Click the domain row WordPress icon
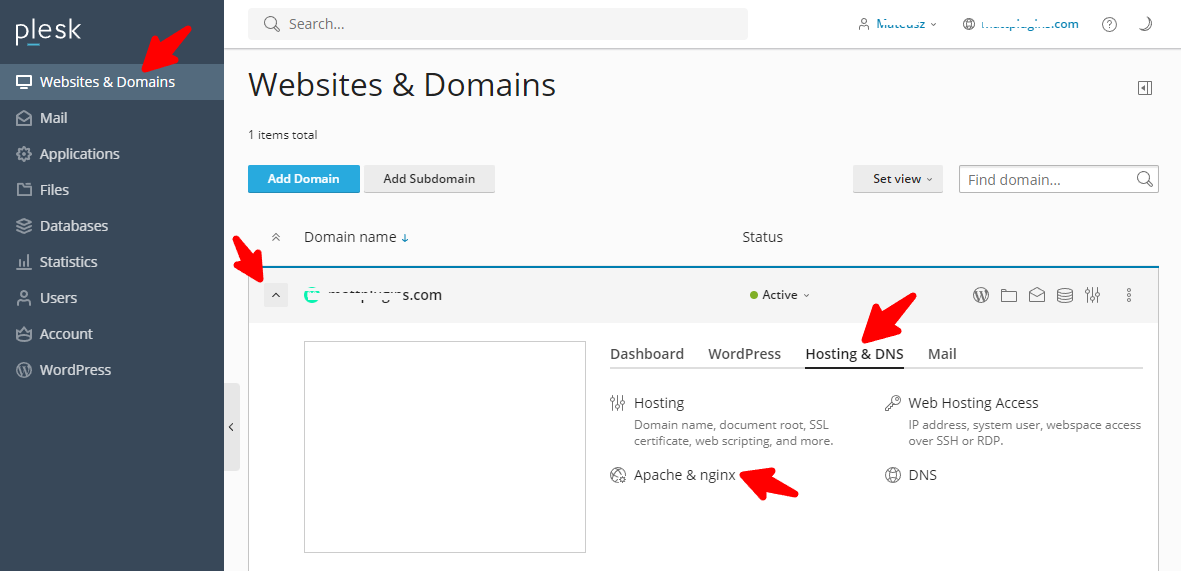This screenshot has height=571, width=1181. point(981,295)
